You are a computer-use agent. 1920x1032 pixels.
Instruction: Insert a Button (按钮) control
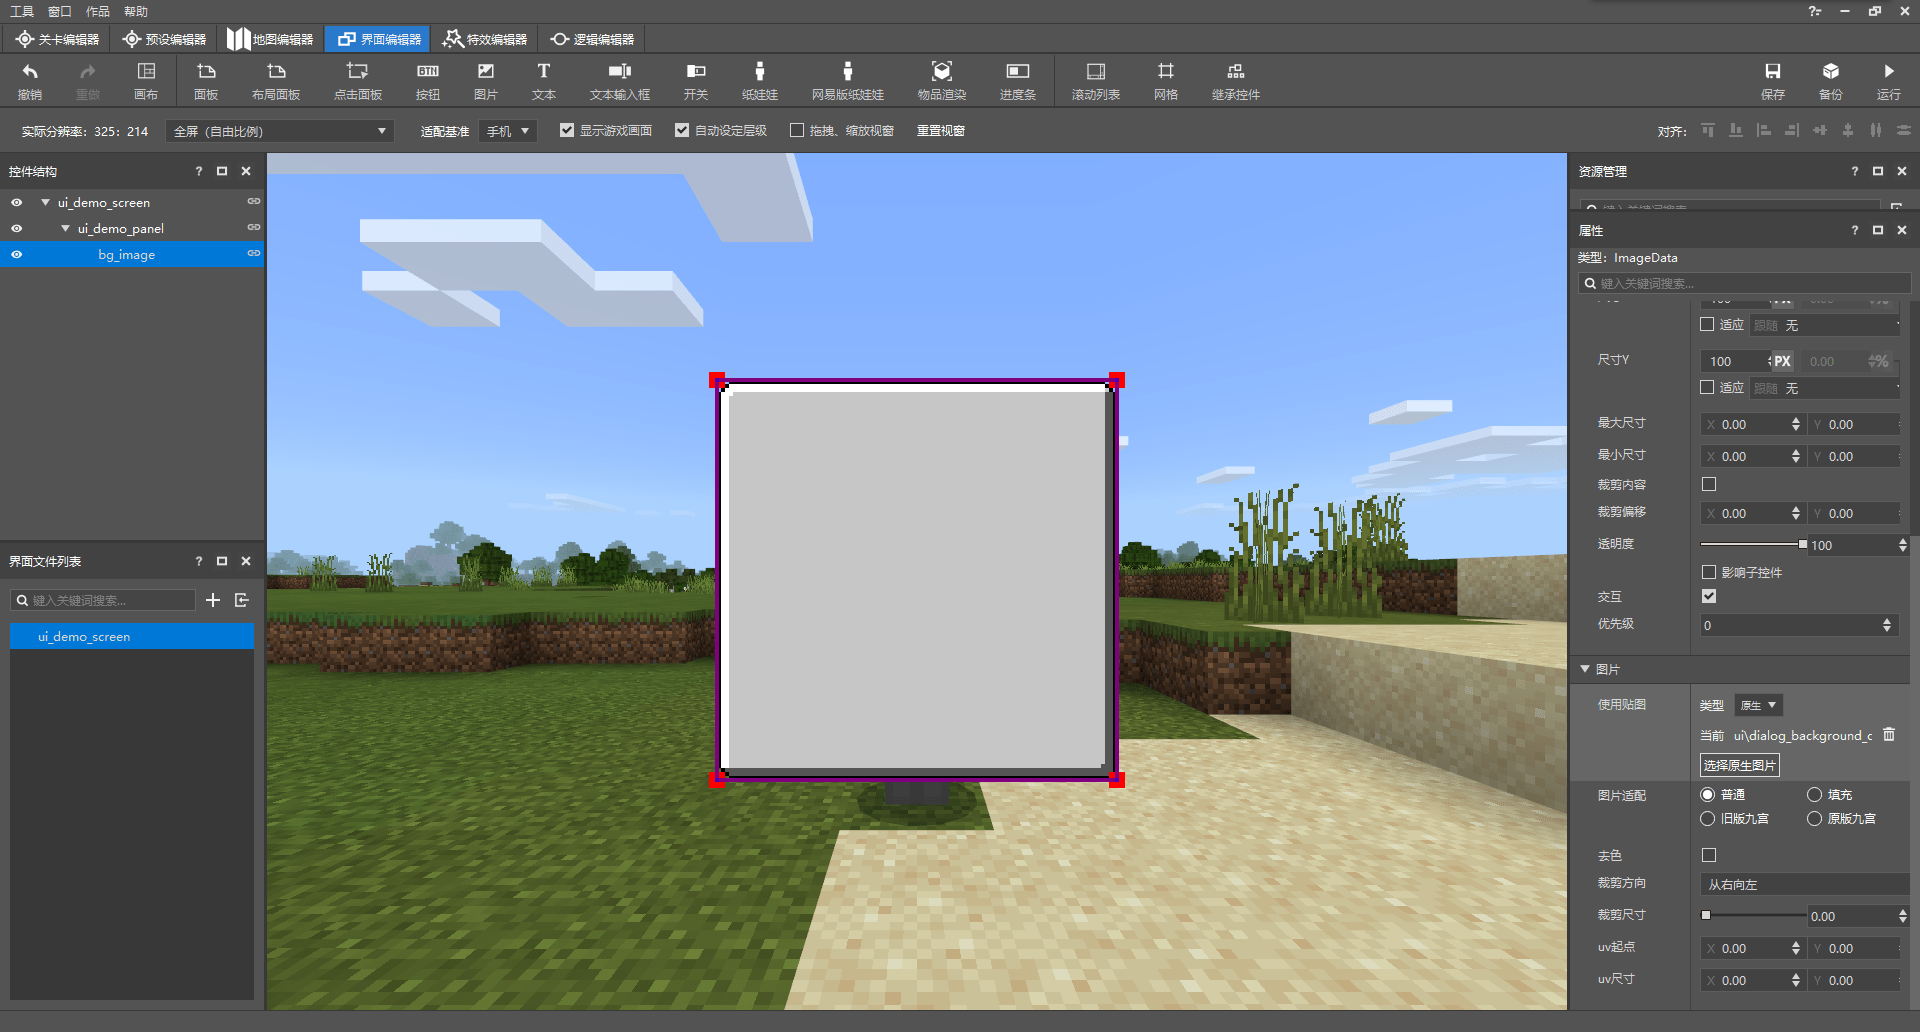tap(428, 81)
